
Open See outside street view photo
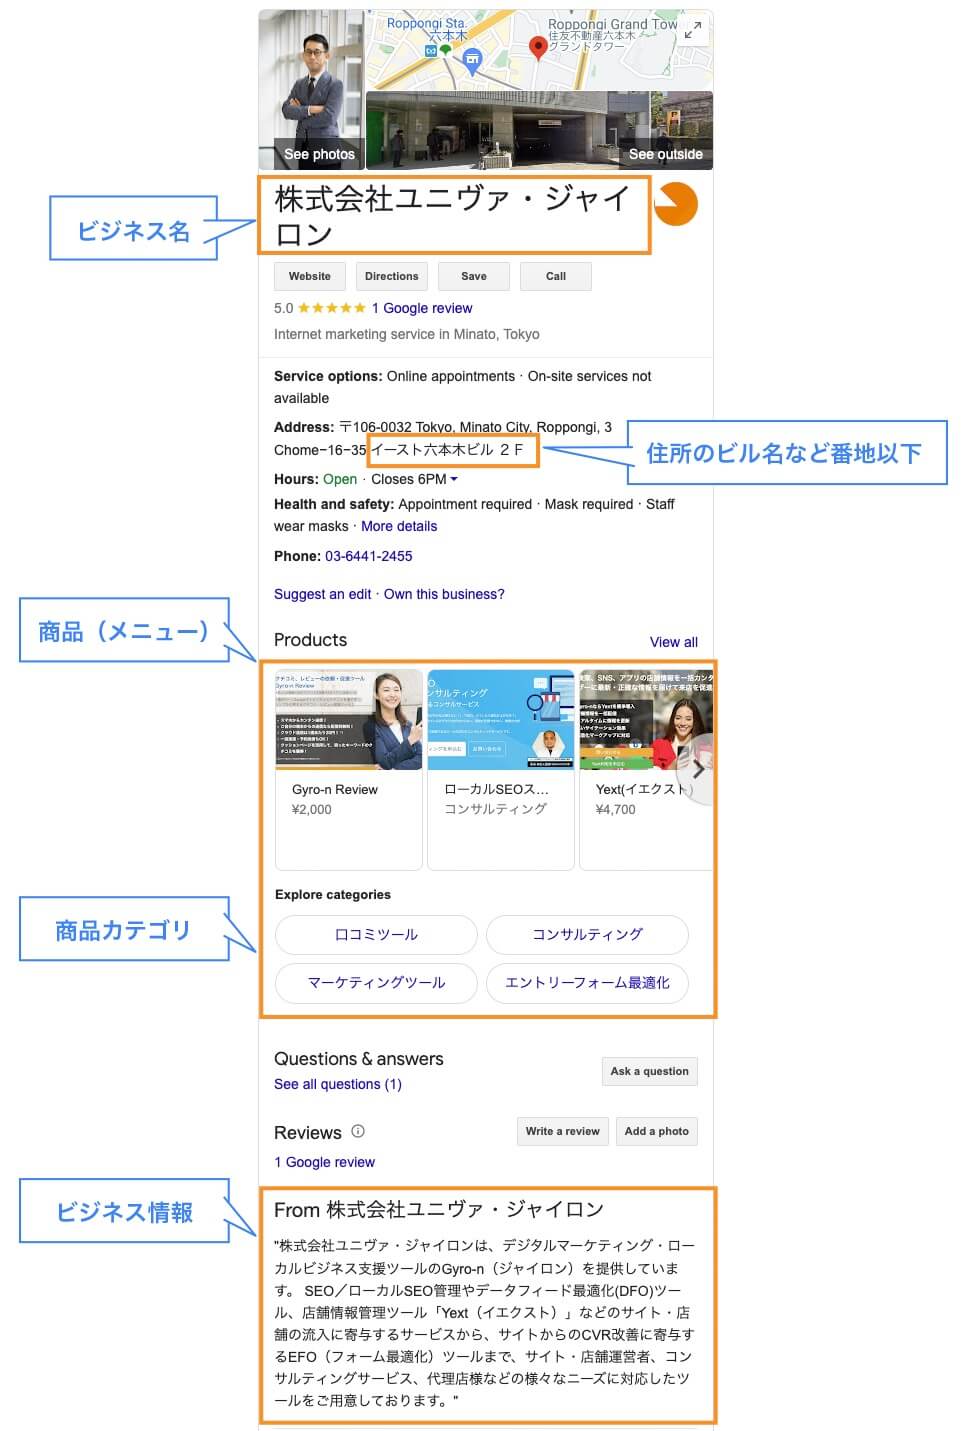tap(540, 131)
